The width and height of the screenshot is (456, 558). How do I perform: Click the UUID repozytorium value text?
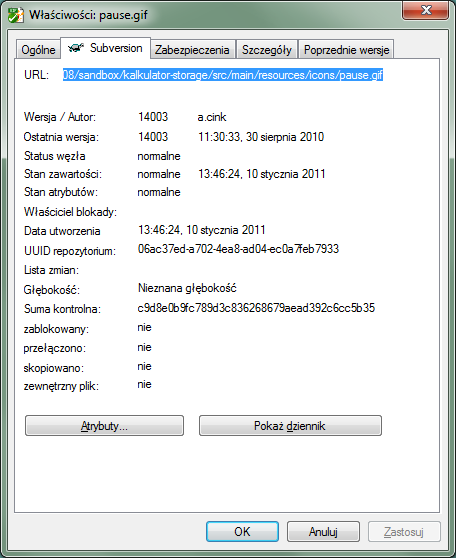[x=238, y=248]
